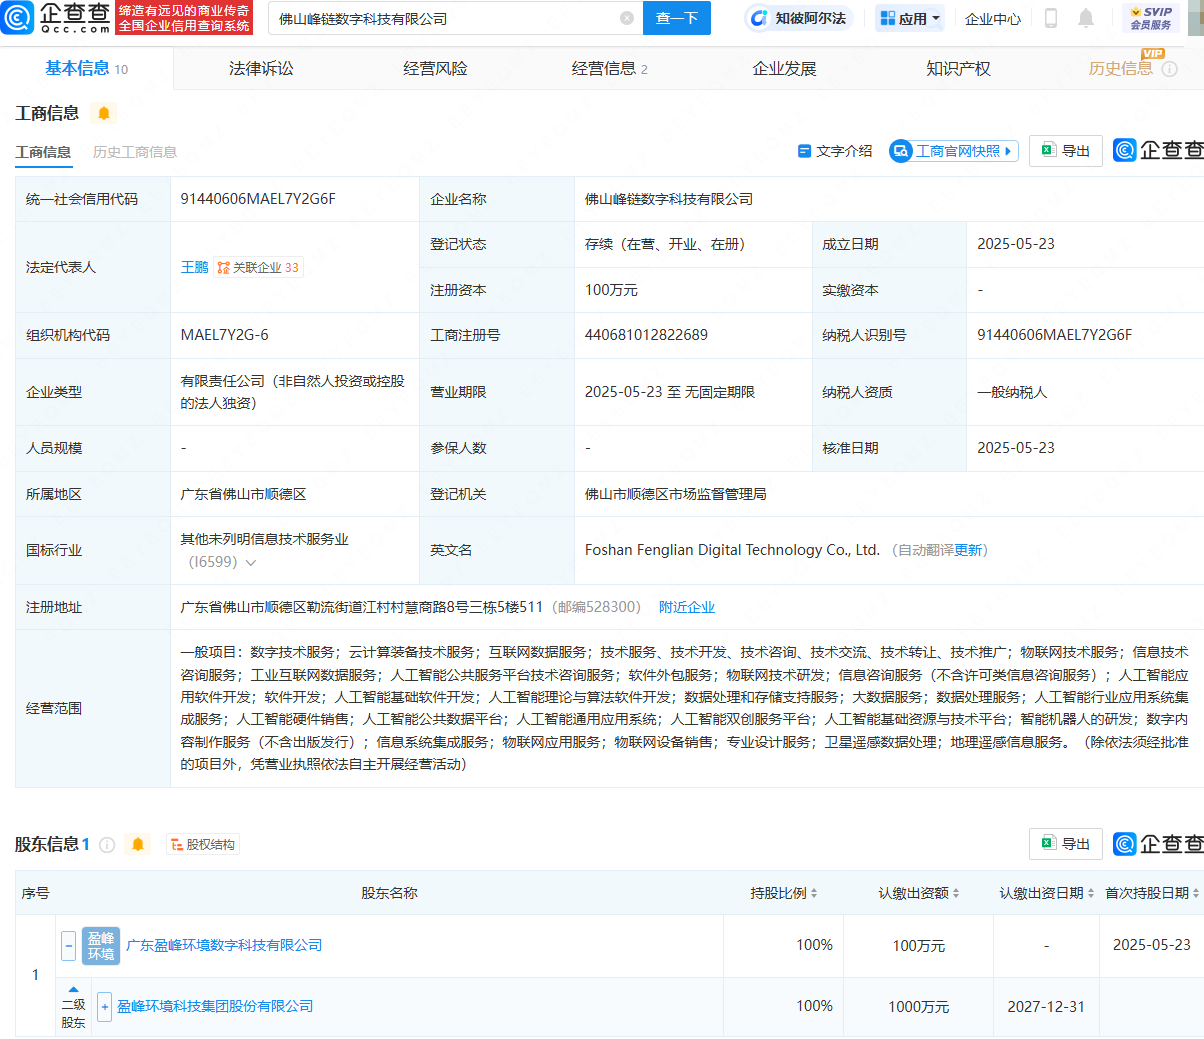Viewport: 1204px width, 1039px height.
Task: Select 企业名称 value 佛山峰链数字科技有限公司
Action: pos(669,199)
